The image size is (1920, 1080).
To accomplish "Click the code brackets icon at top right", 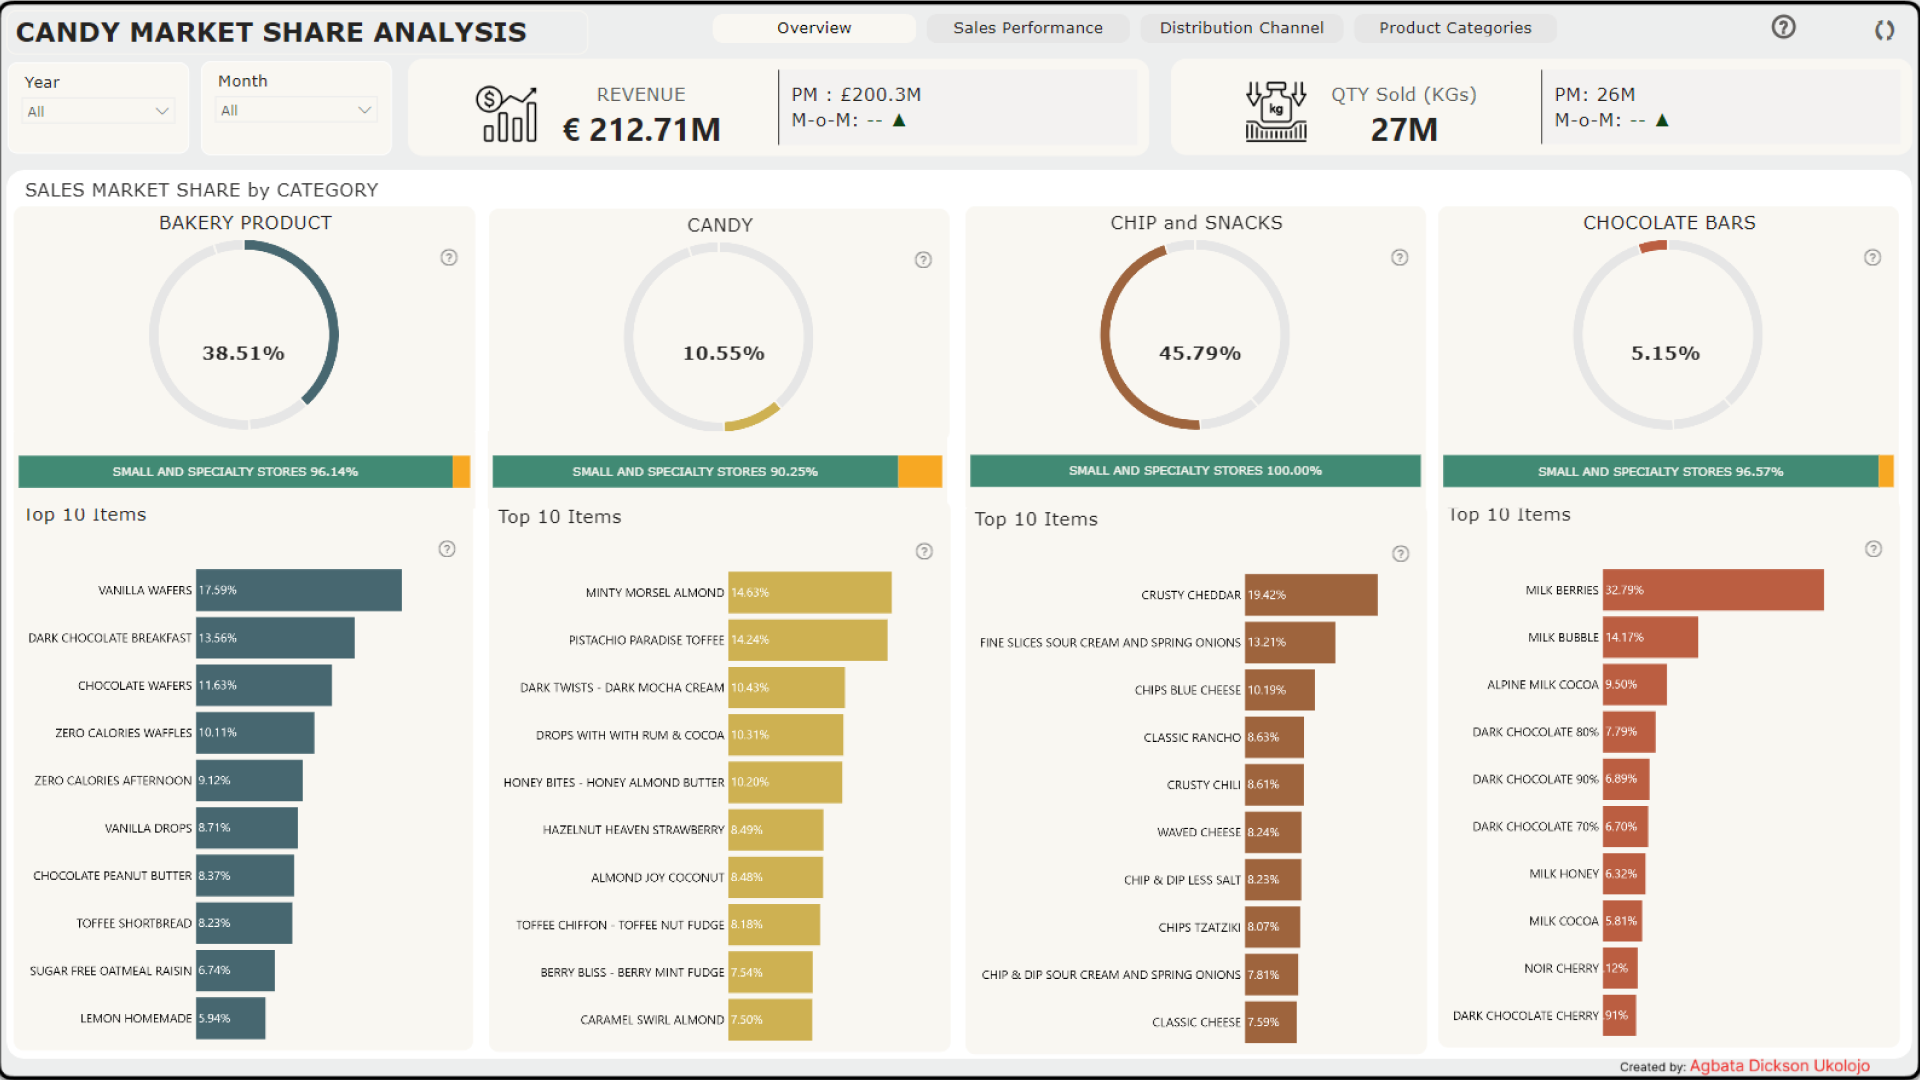I will [1884, 30].
